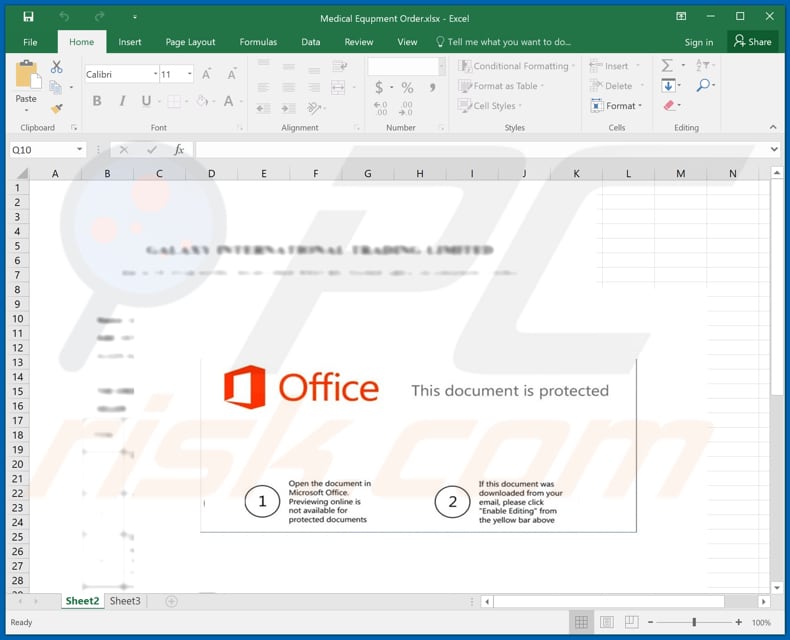Switch to the View tab
This screenshot has width=790, height=640.
pyautogui.click(x=407, y=42)
